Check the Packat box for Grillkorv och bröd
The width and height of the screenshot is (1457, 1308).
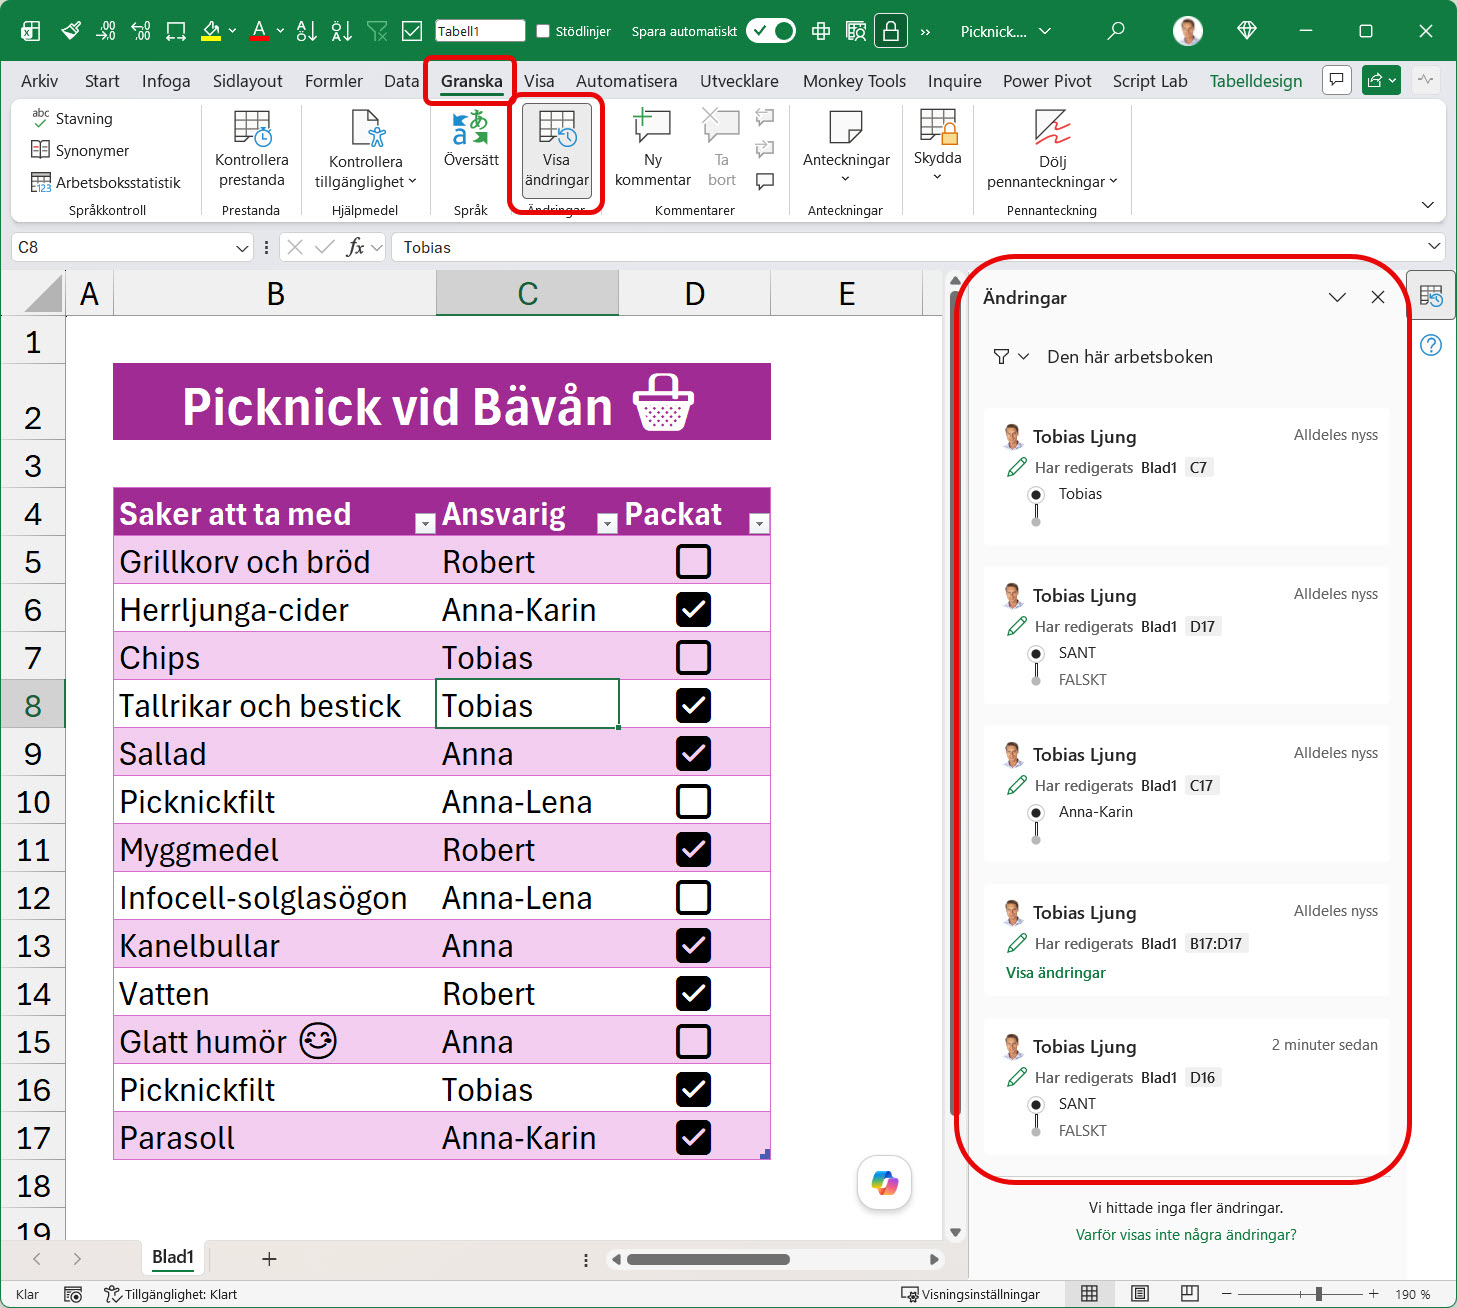click(x=694, y=561)
